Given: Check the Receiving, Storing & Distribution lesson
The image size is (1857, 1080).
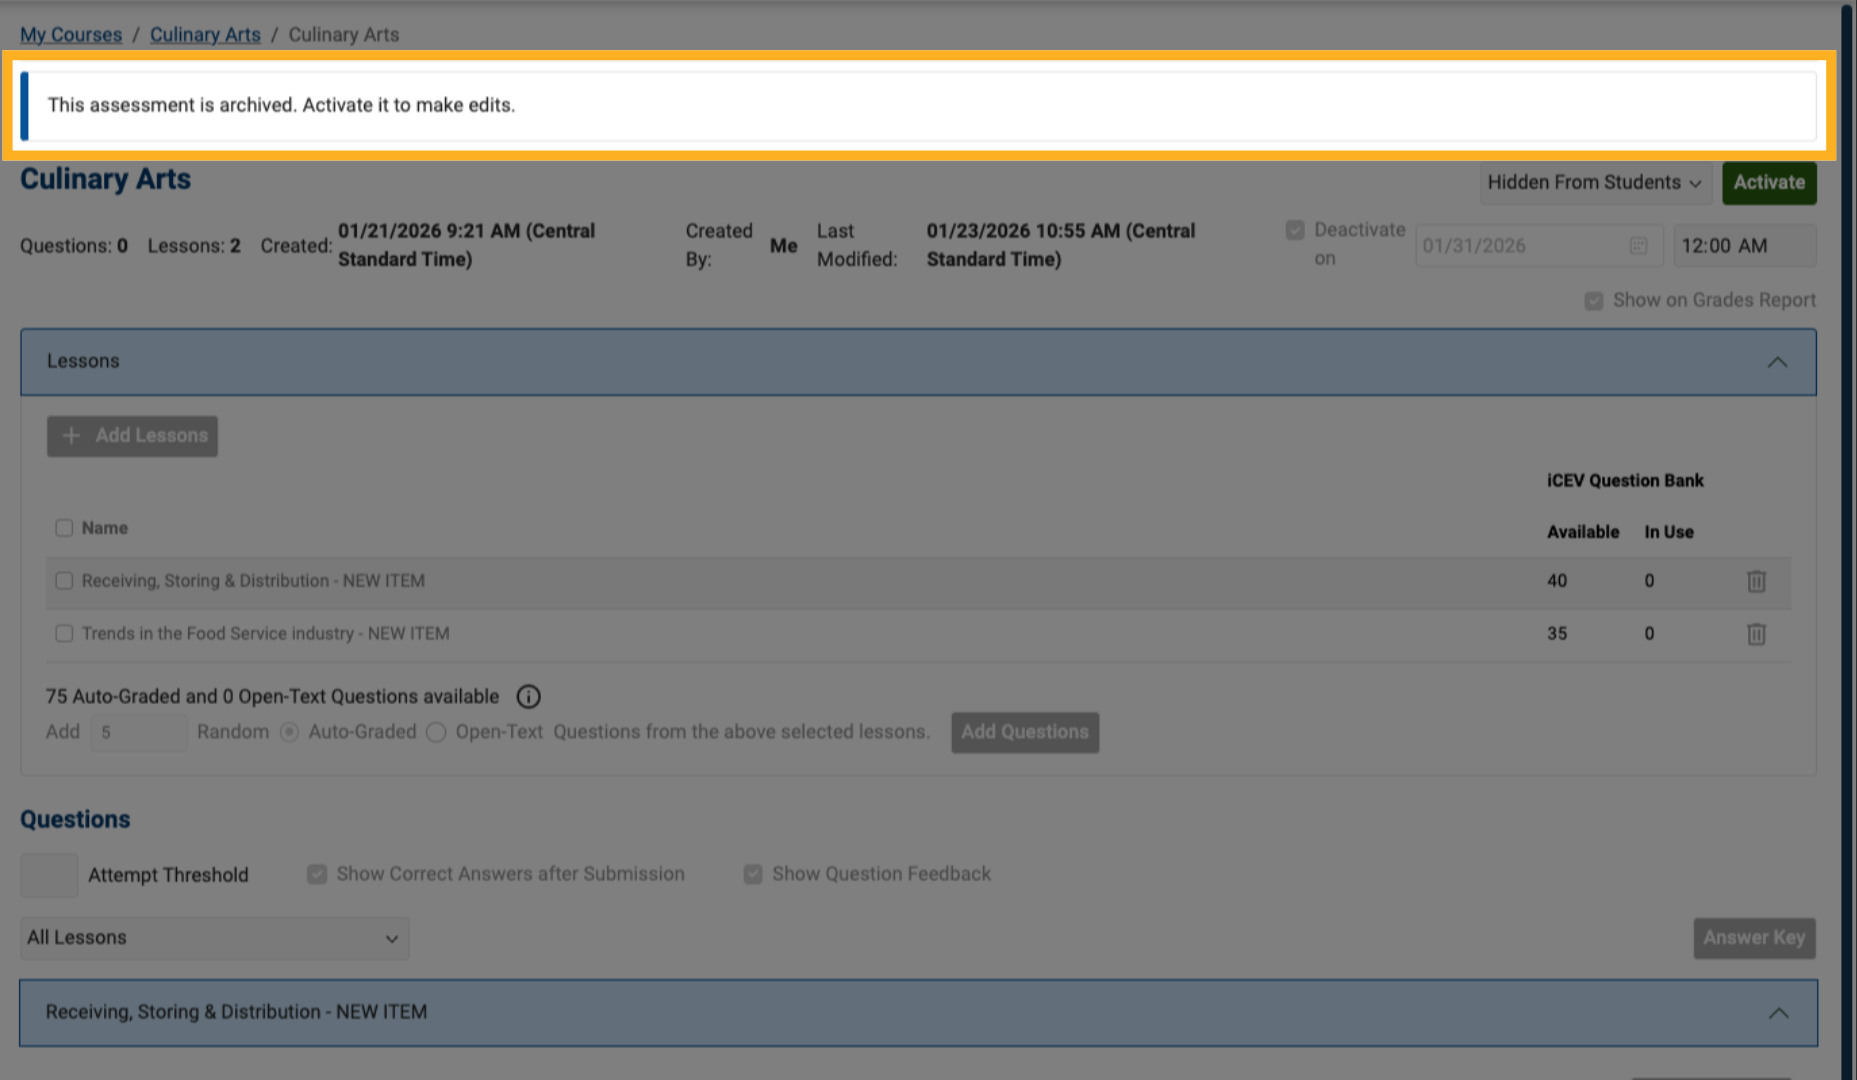Looking at the screenshot, I should (64, 581).
